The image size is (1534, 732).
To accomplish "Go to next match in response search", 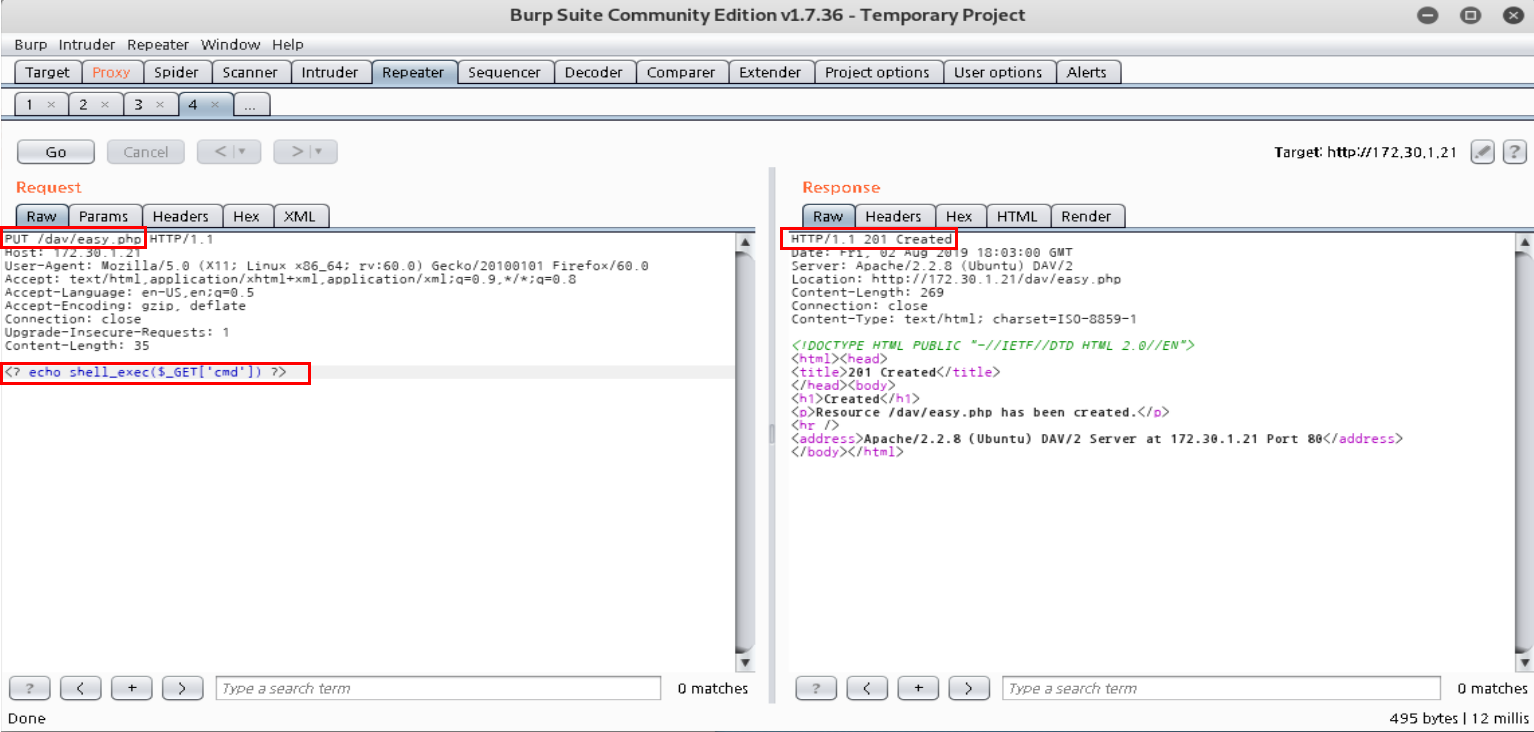I will (x=969, y=688).
